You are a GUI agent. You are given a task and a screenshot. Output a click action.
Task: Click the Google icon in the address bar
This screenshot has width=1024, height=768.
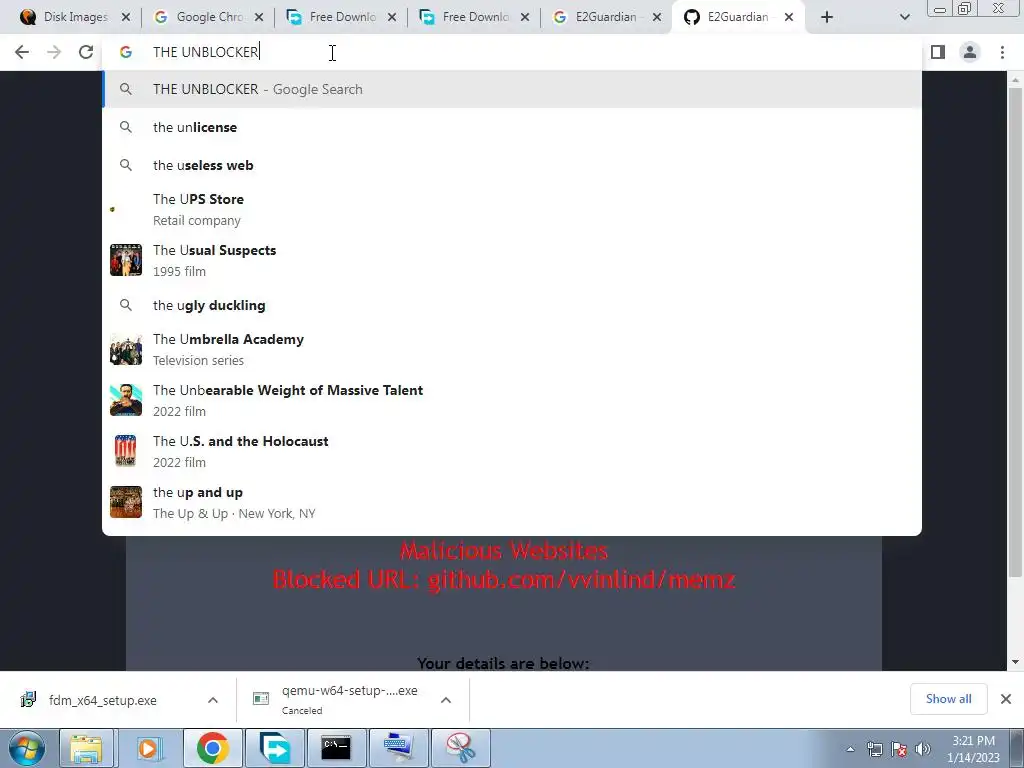(126, 52)
